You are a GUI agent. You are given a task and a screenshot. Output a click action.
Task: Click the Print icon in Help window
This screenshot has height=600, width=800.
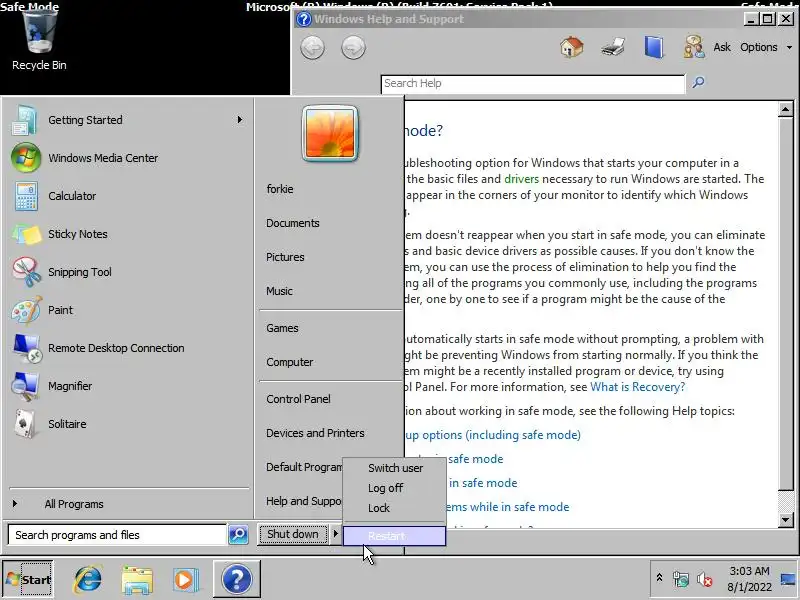point(613,47)
